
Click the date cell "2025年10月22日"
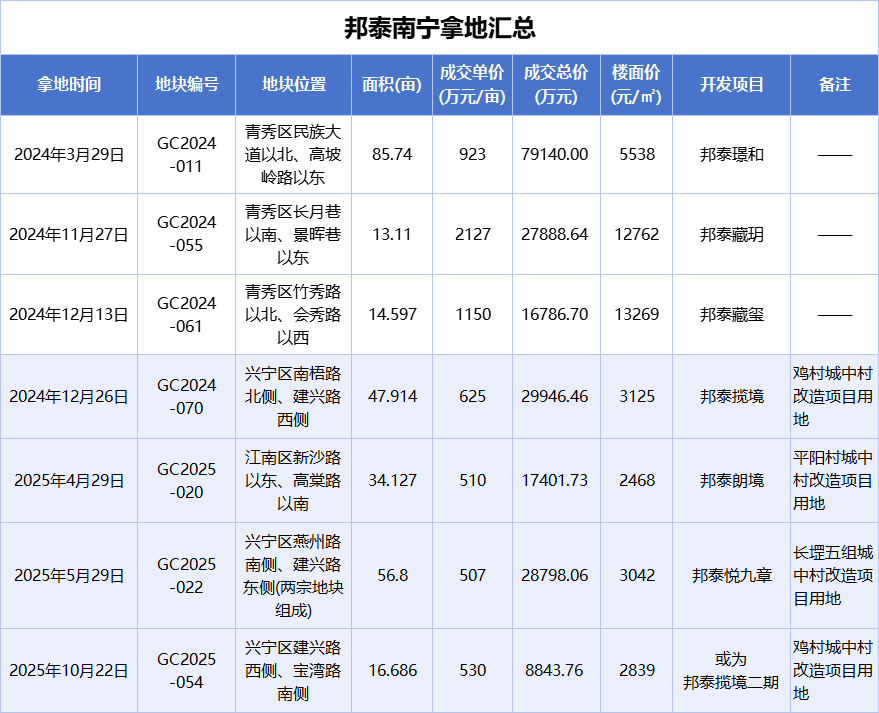69,671
